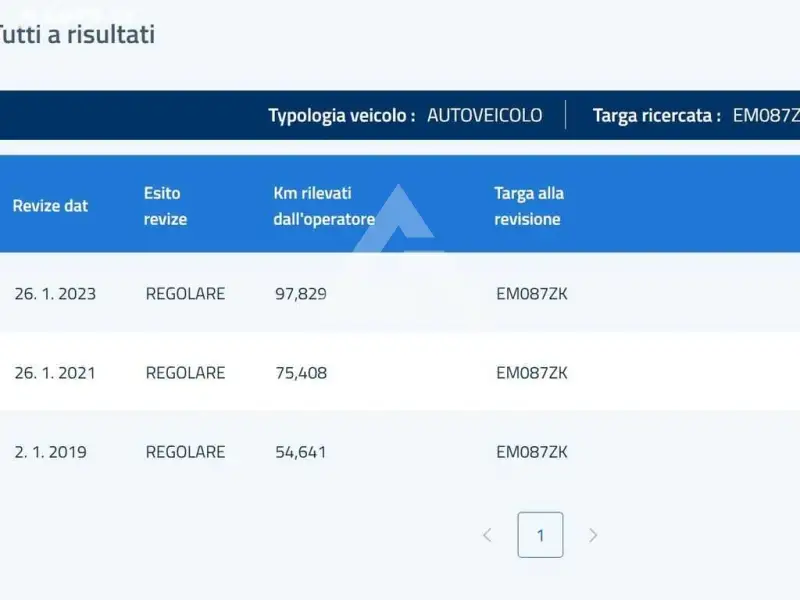The image size is (800, 600).
Task: Click the 'Targa ricercata :' label
Action: (x=657, y=115)
